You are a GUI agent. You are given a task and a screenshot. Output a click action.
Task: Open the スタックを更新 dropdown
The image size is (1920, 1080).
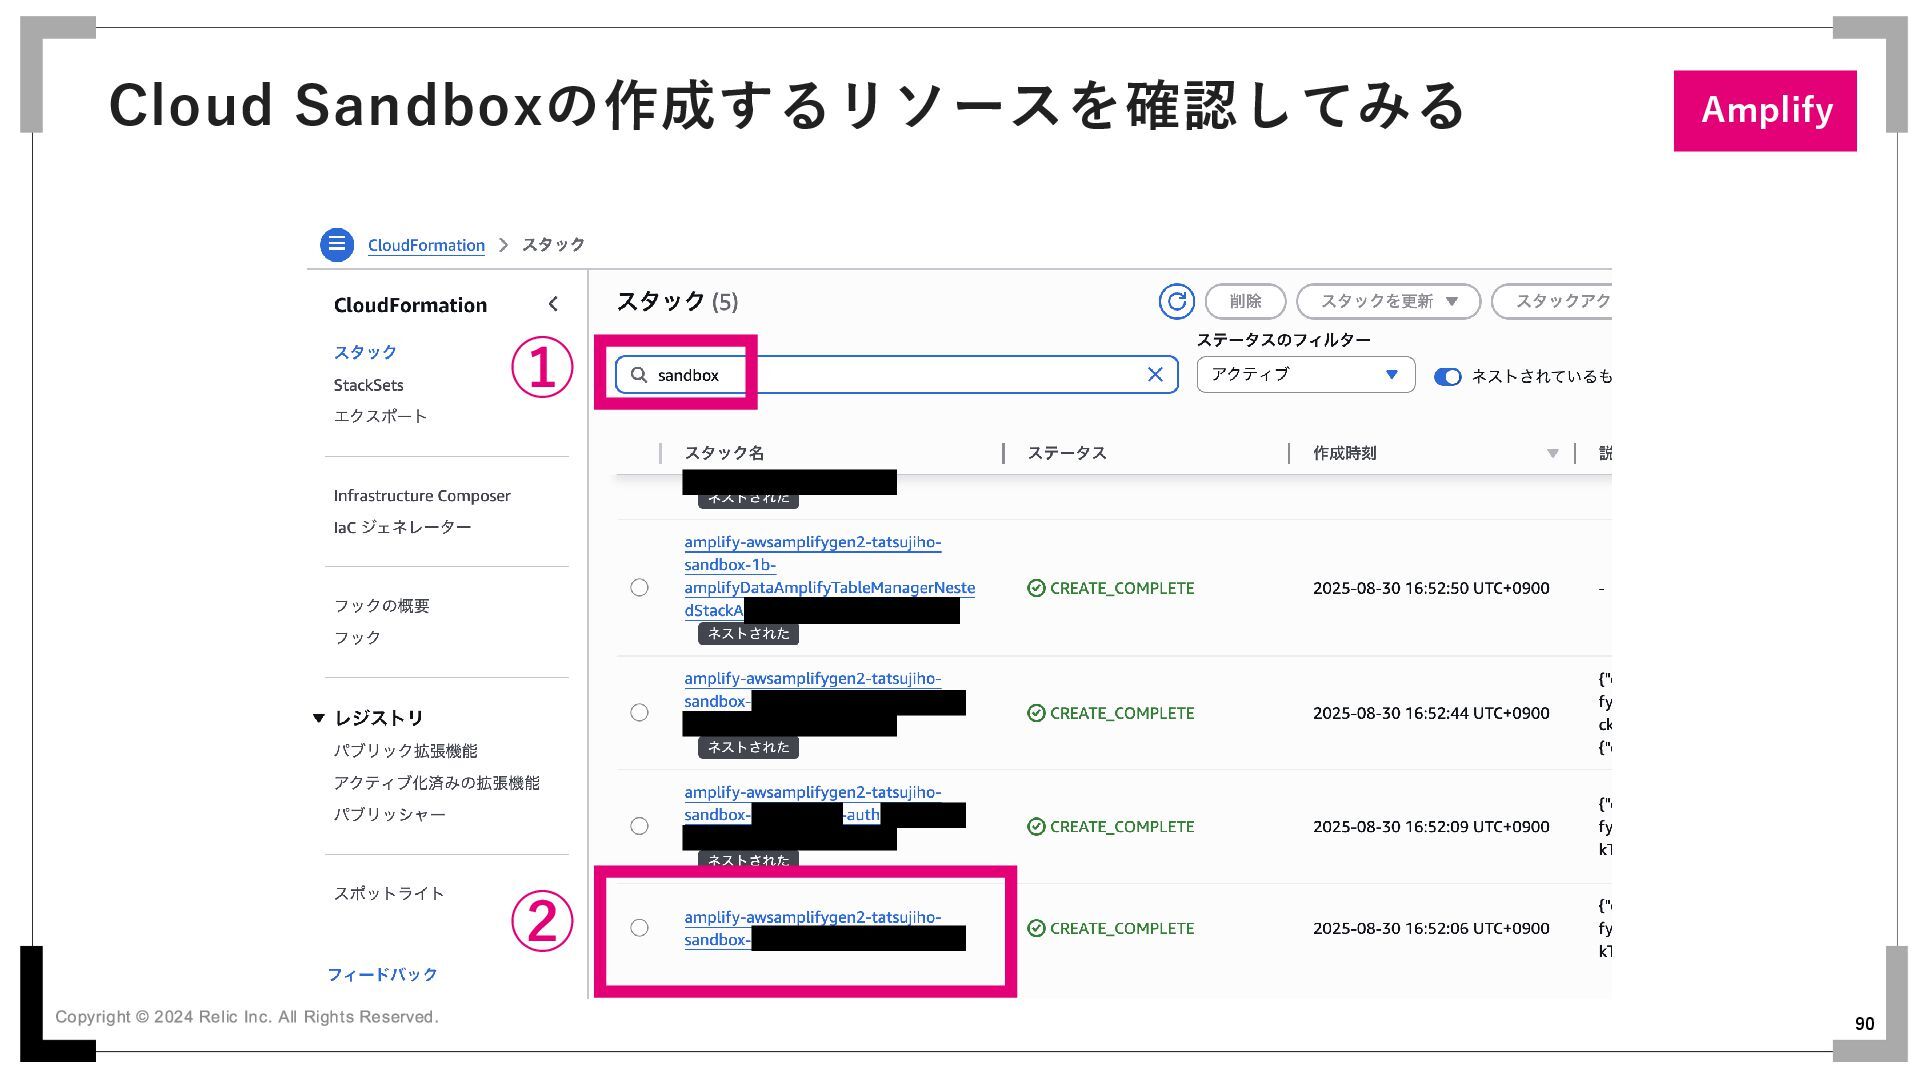coord(1388,301)
